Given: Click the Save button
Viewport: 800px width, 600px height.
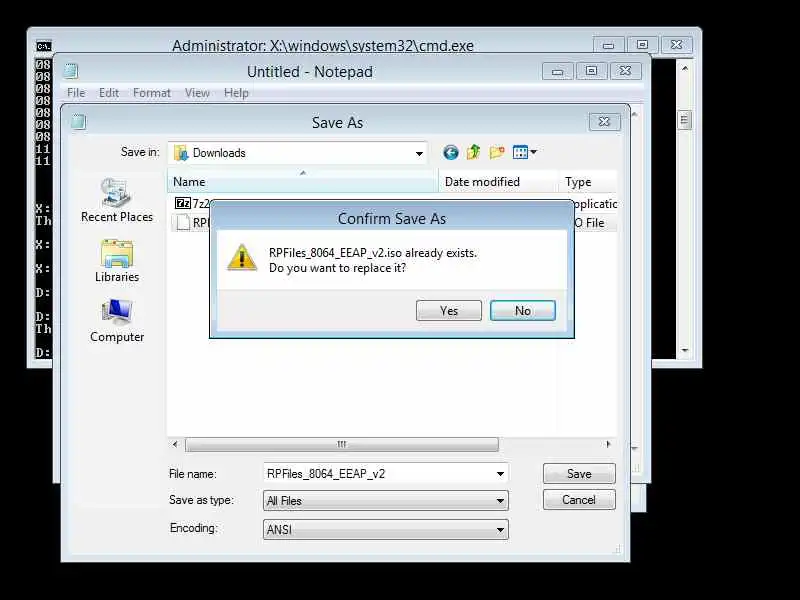Looking at the screenshot, I should tap(579, 473).
